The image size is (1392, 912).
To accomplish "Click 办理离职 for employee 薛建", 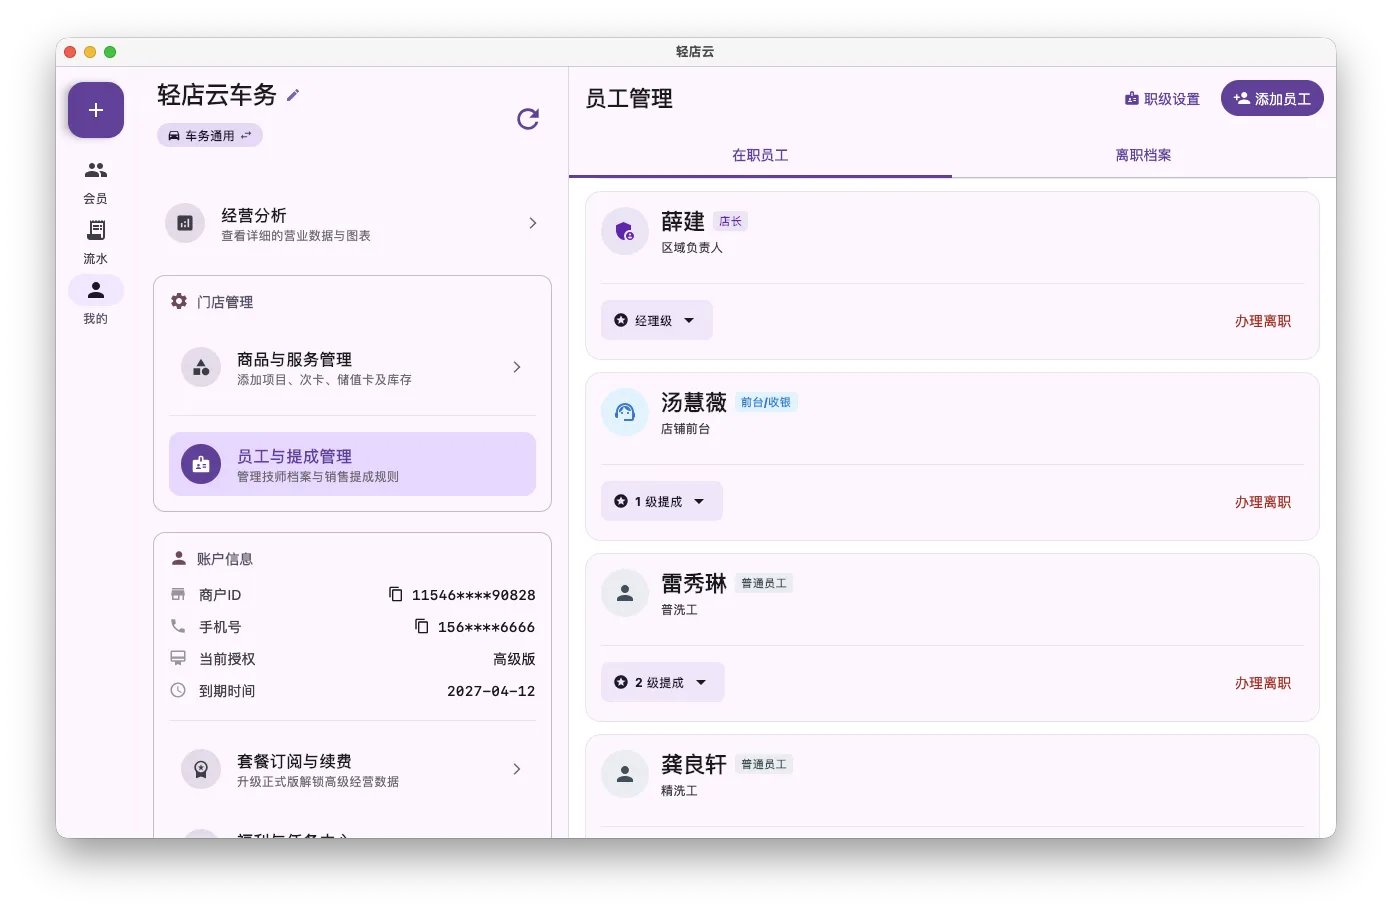I will coord(1262,321).
